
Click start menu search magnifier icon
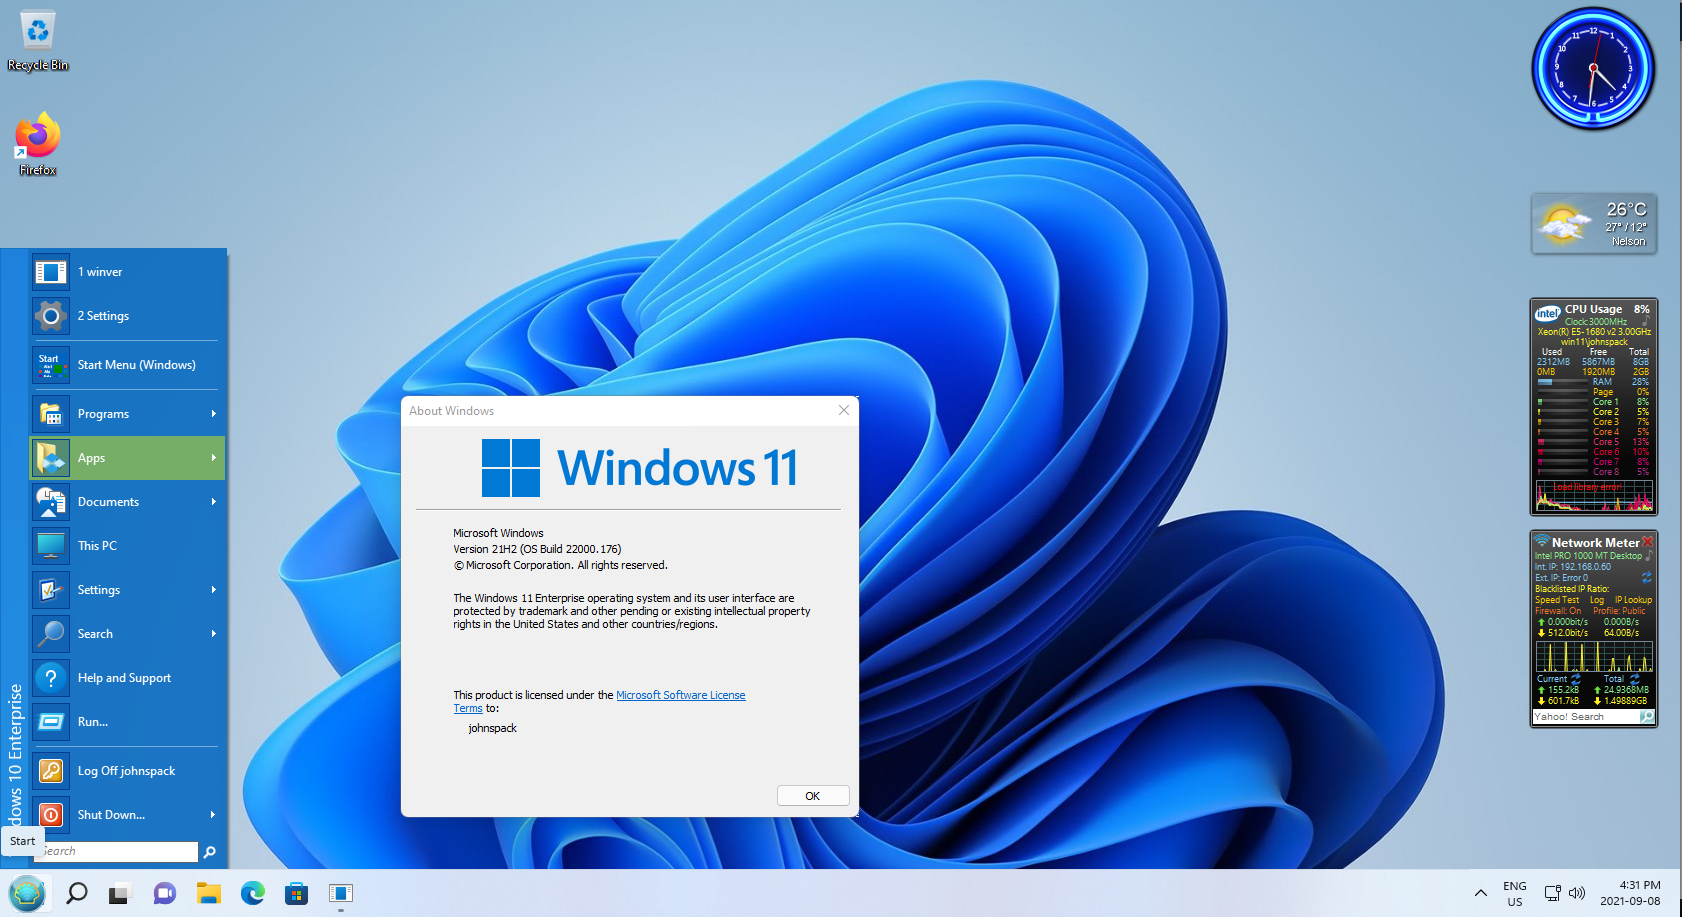click(209, 852)
